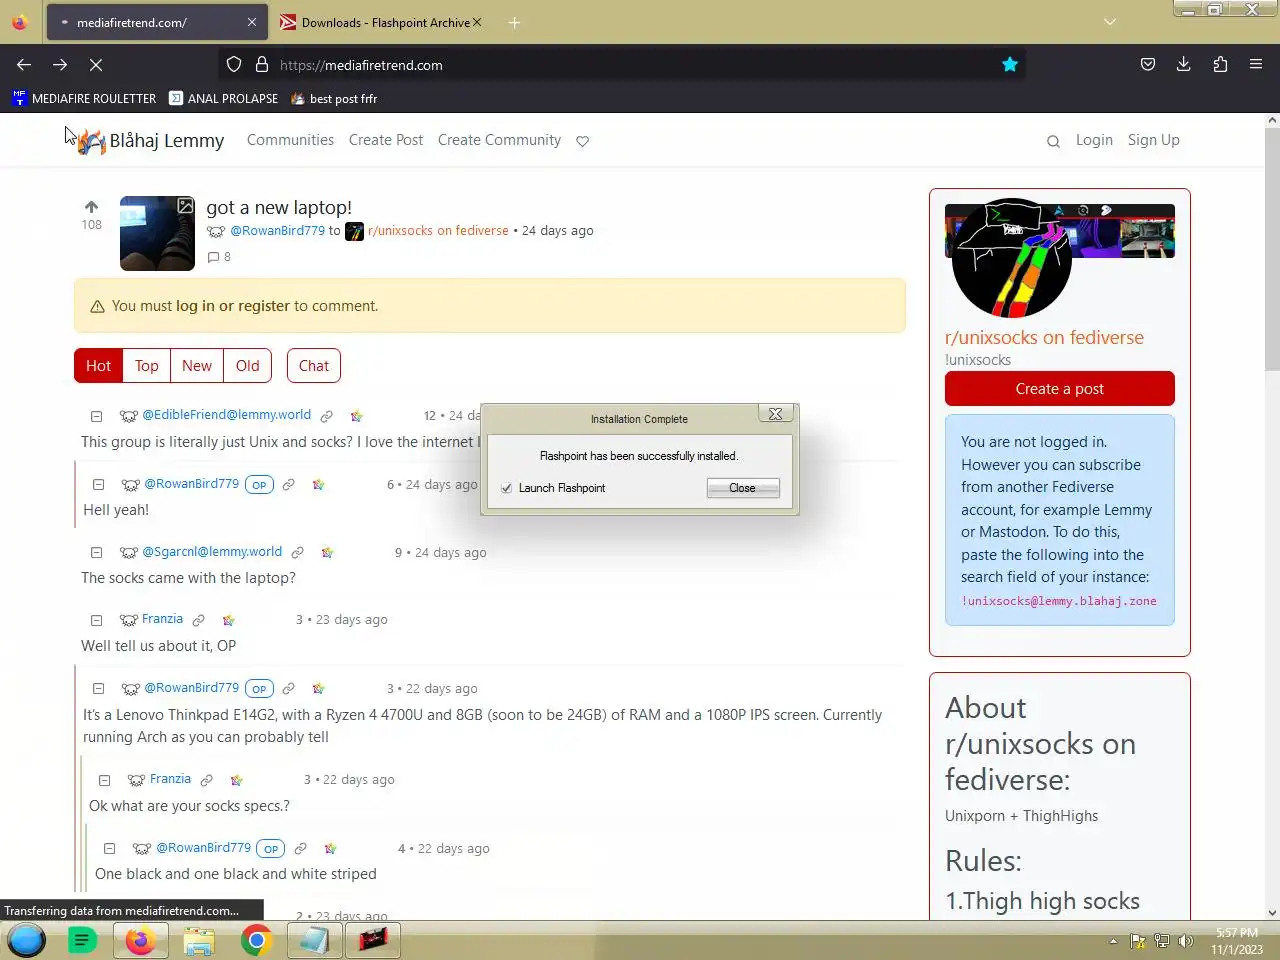Open the 'best post frfr' bookmark
Image resolution: width=1280 pixels, height=960 pixels.
point(334,98)
